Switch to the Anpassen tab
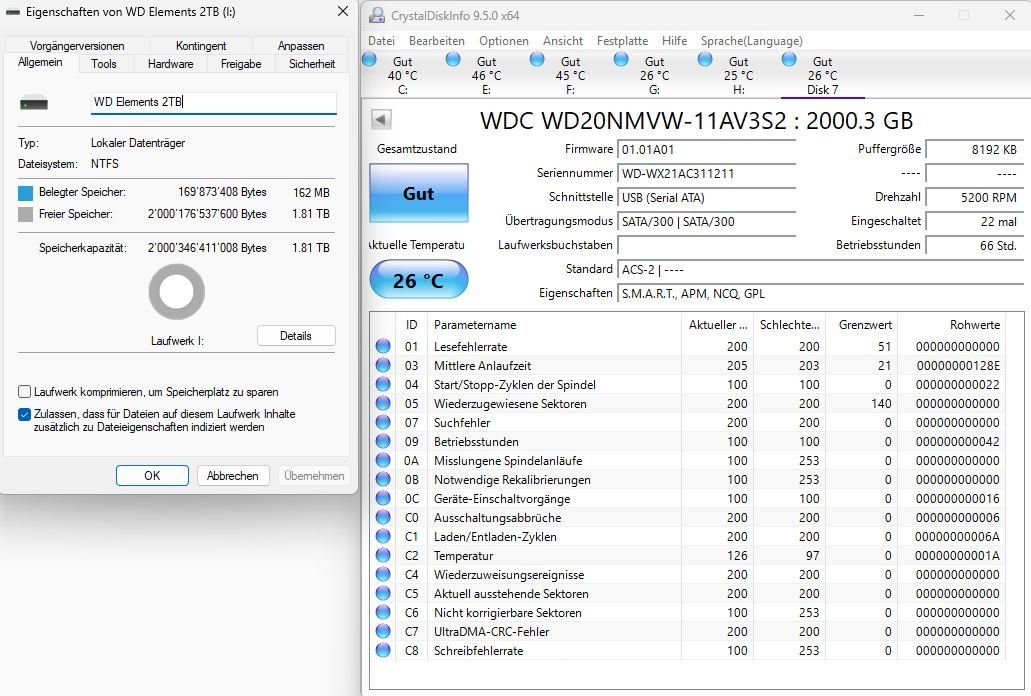The height and width of the screenshot is (696, 1031). [300, 46]
